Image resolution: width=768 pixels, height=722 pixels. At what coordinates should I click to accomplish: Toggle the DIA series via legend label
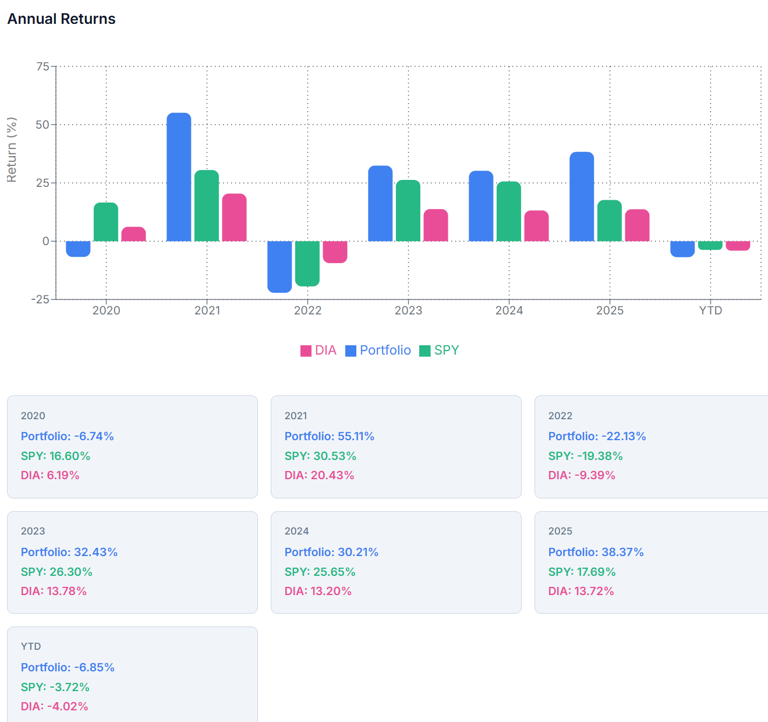pos(326,351)
